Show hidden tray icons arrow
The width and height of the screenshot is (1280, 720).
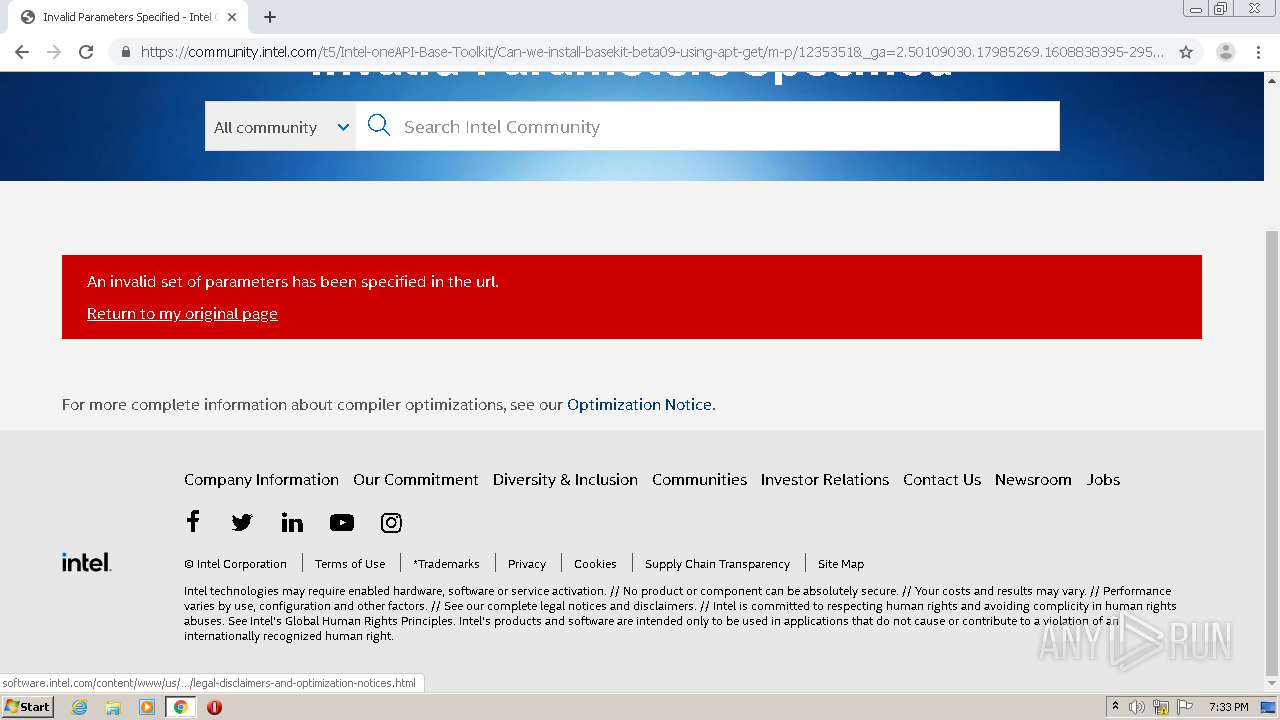tap(1115, 707)
